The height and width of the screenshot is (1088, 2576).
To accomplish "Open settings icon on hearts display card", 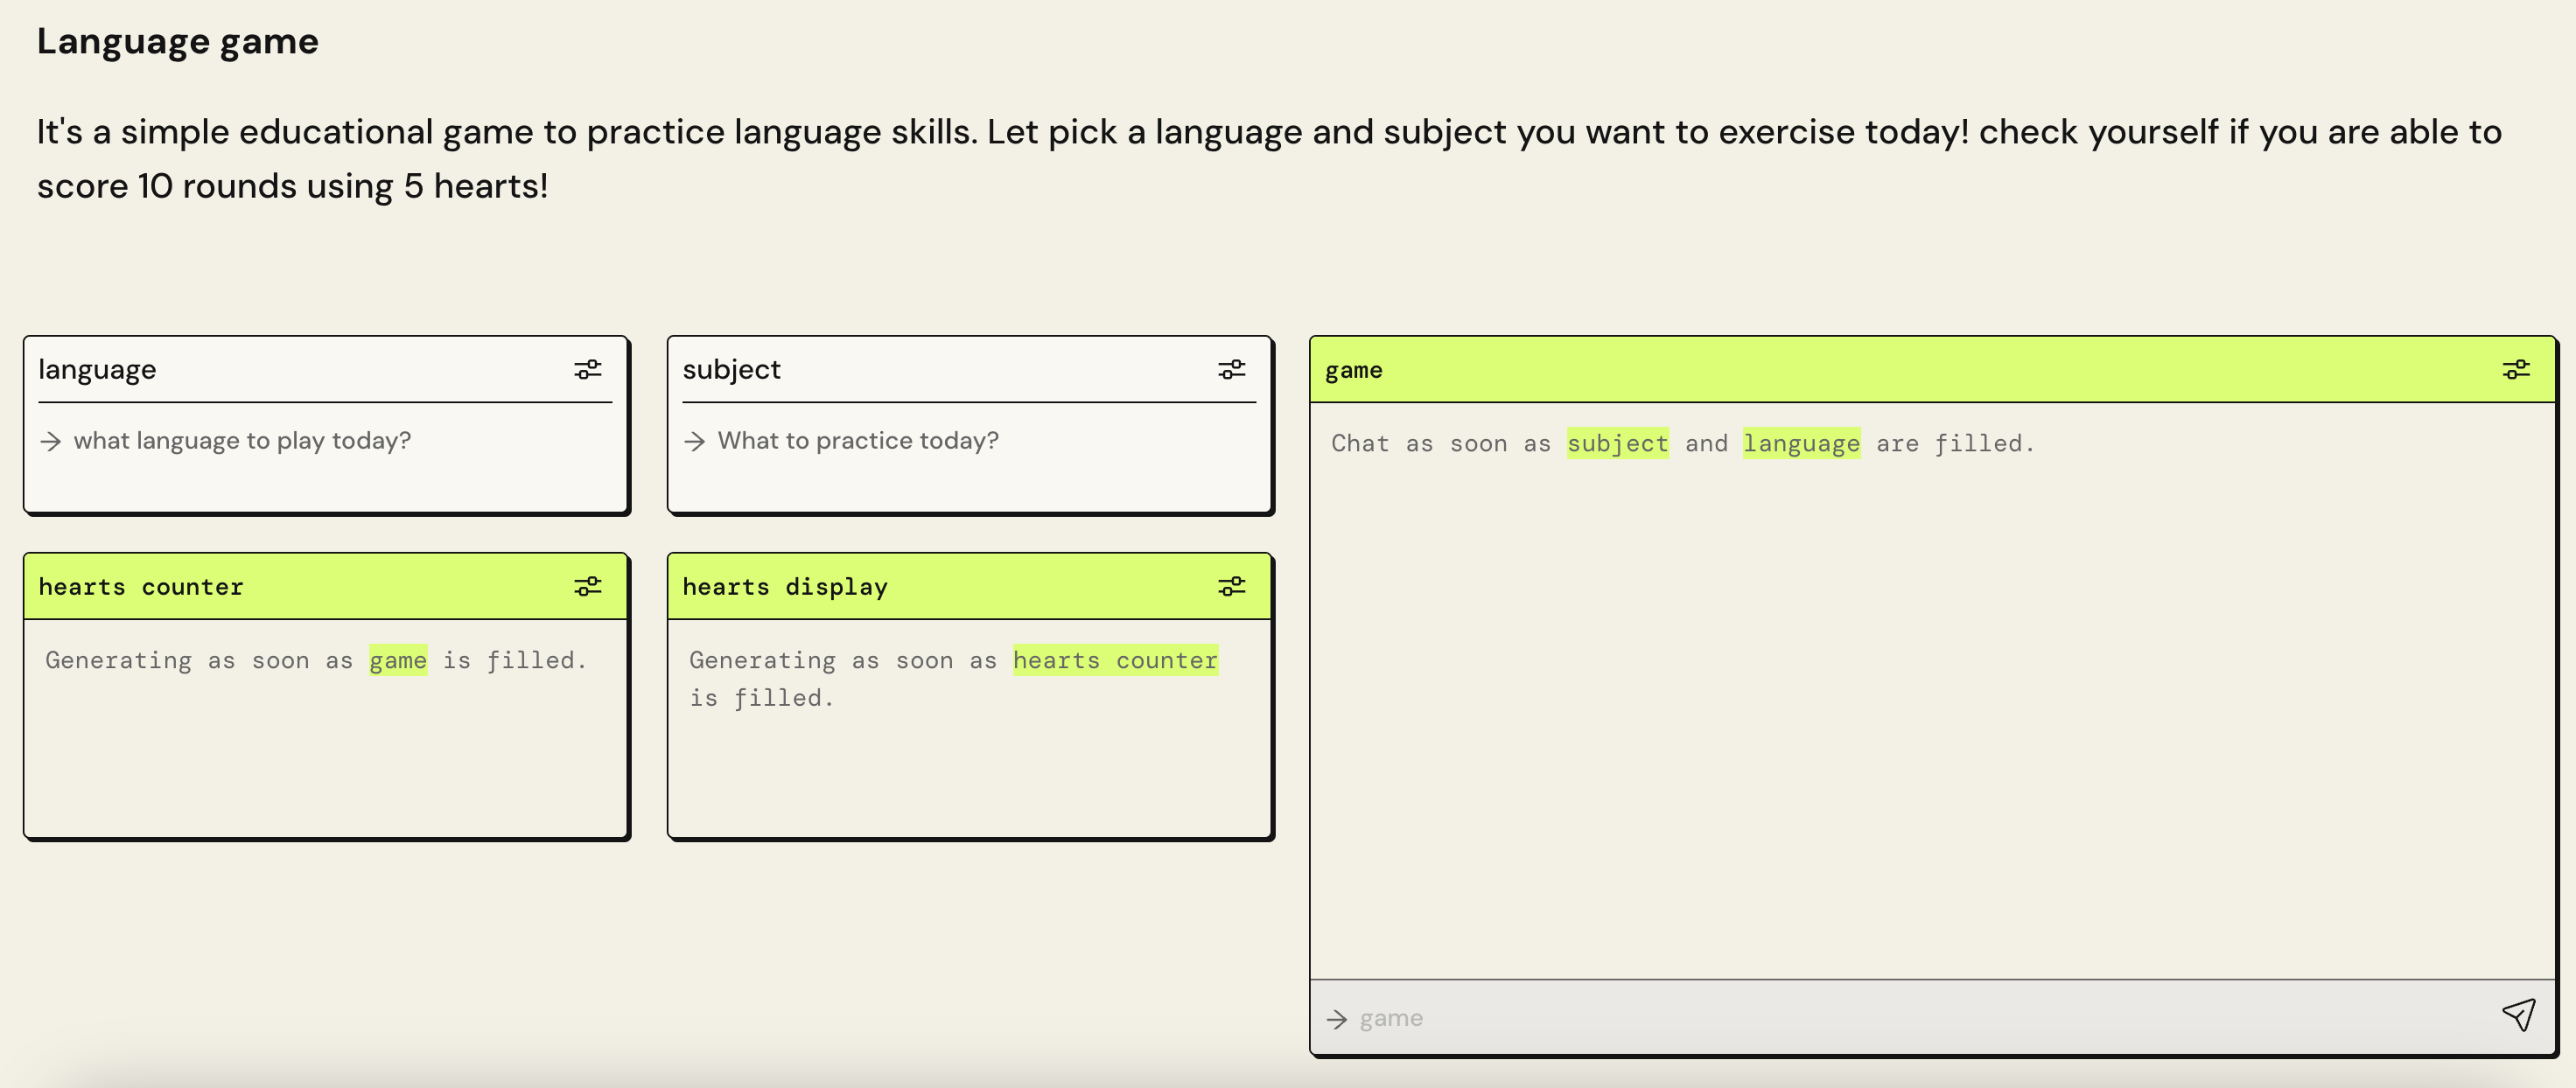I will (x=1231, y=587).
